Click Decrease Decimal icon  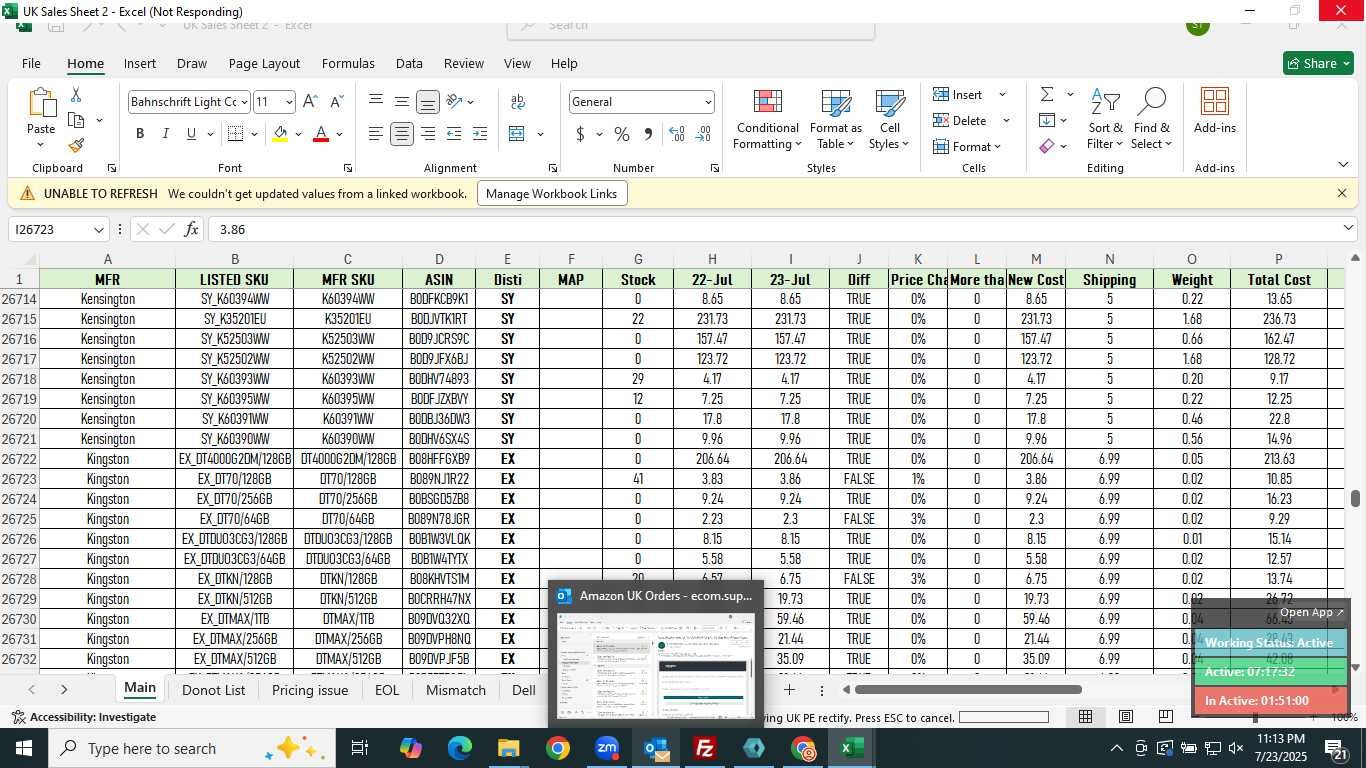(702, 134)
